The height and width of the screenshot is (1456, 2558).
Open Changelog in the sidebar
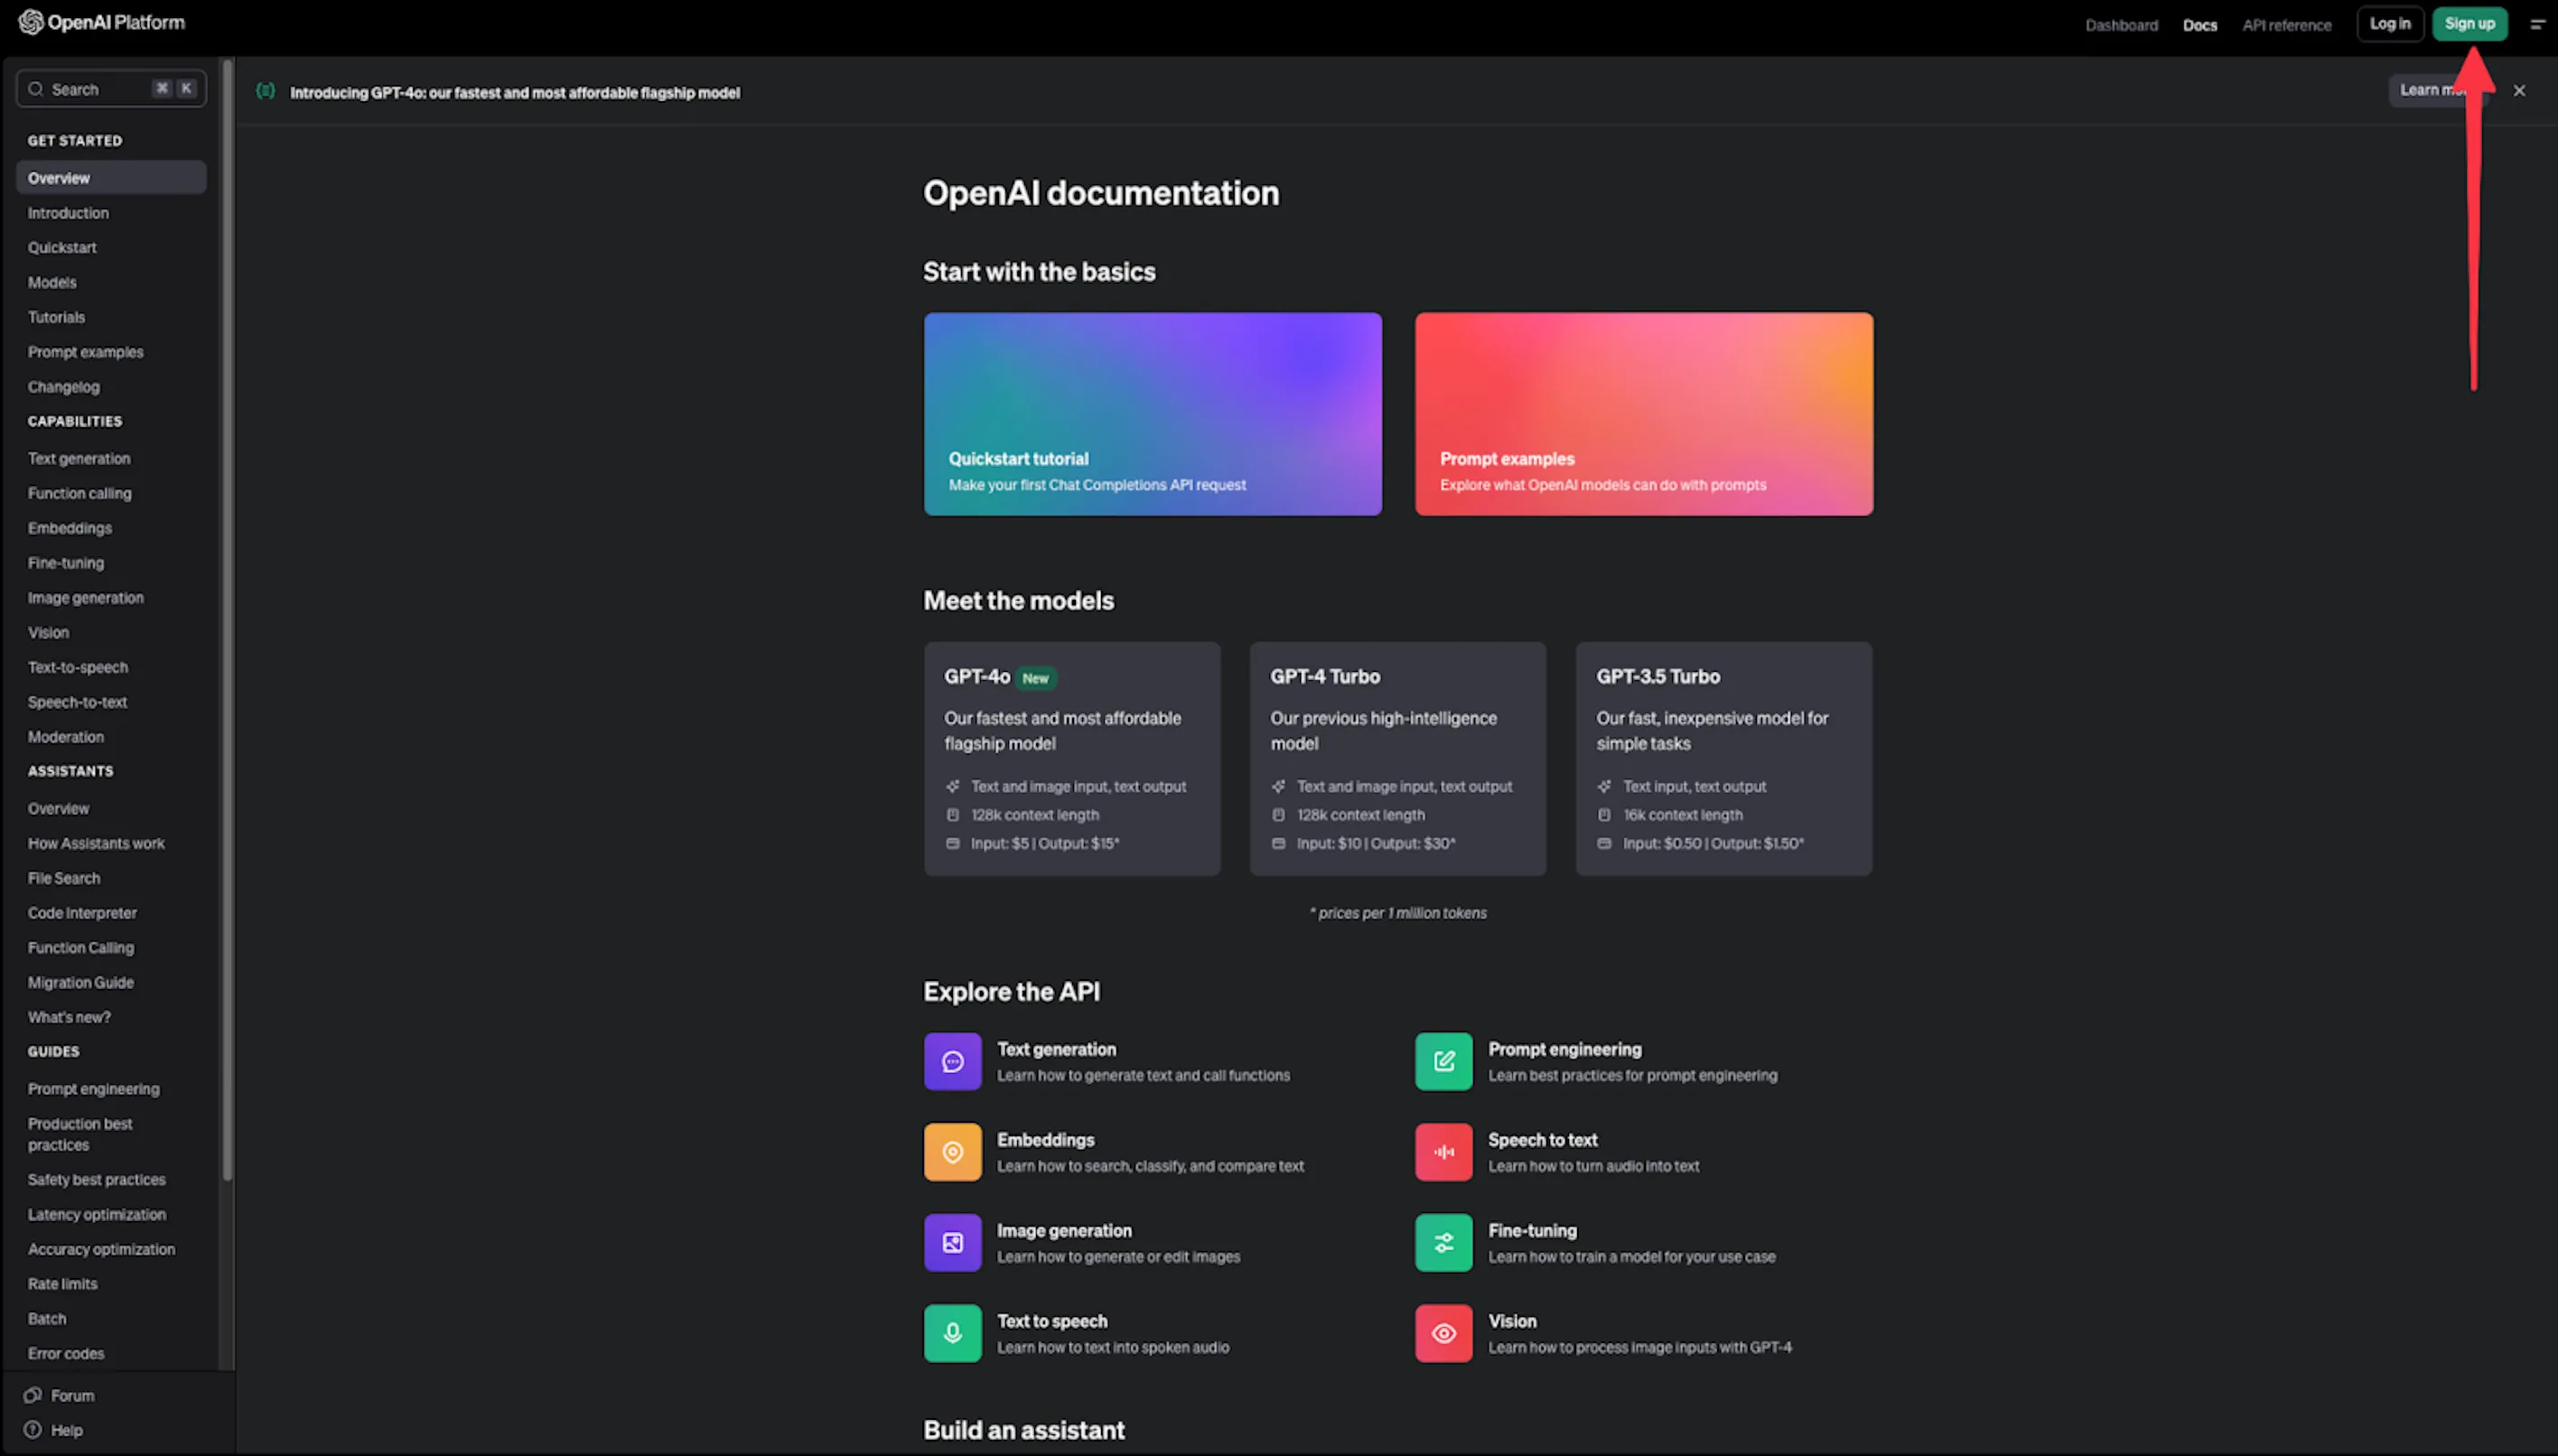pos(63,387)
